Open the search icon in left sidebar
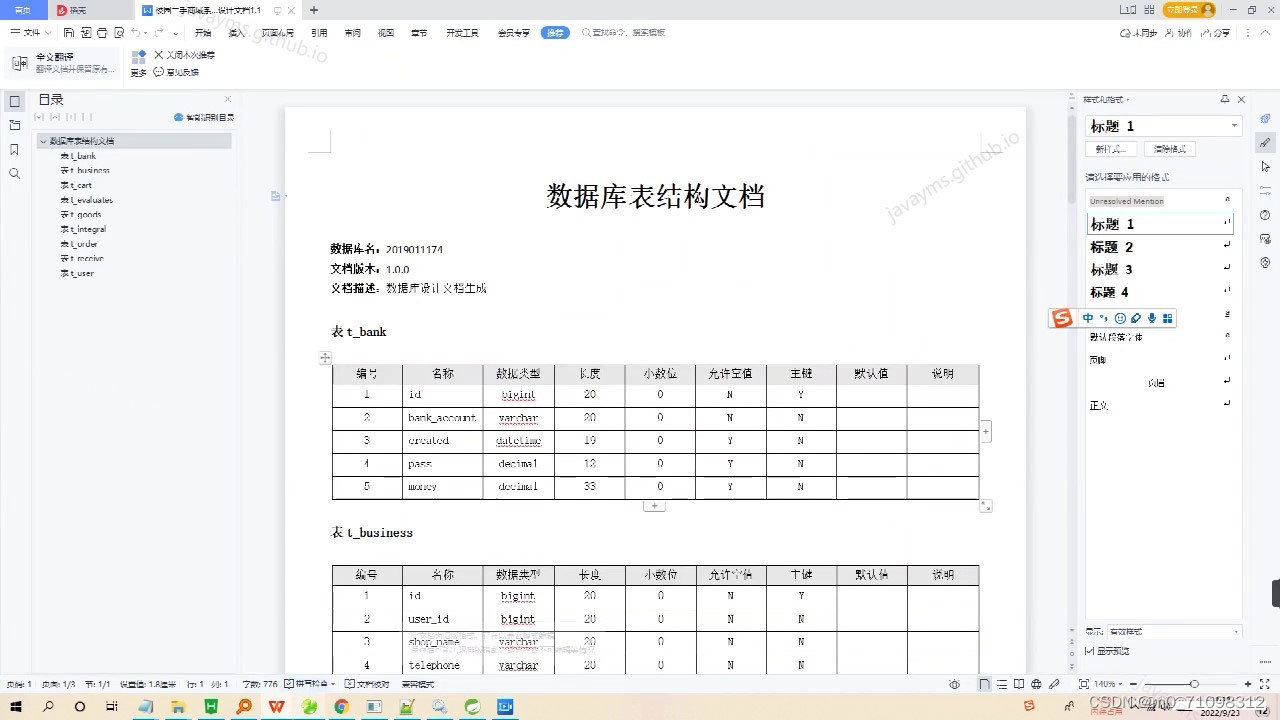The height and width of the screenshot is (720, 1280). [x=15, y=173]
